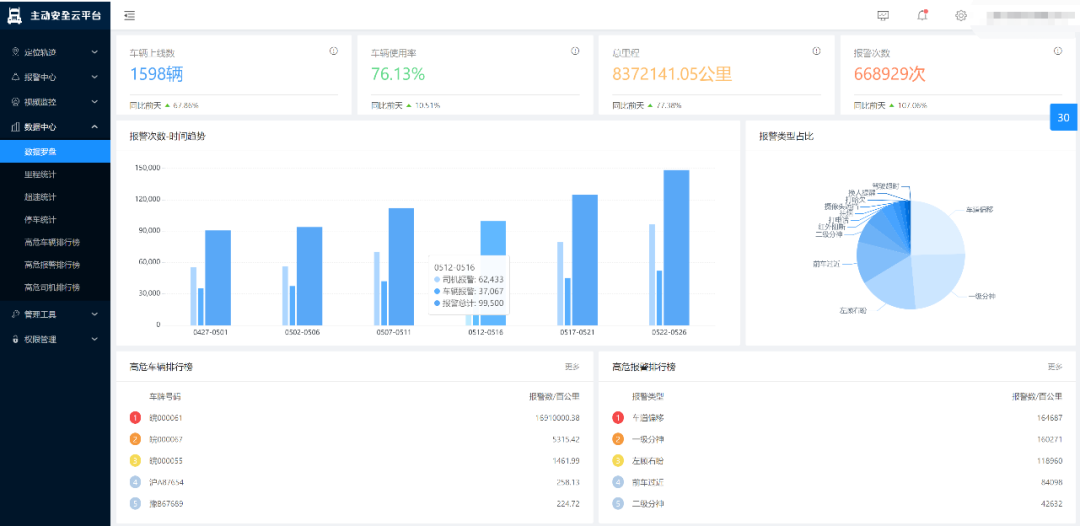Click 更多 link in 高危报警排行榜 panel
1080x526 pixels.
coord(1055,367)
